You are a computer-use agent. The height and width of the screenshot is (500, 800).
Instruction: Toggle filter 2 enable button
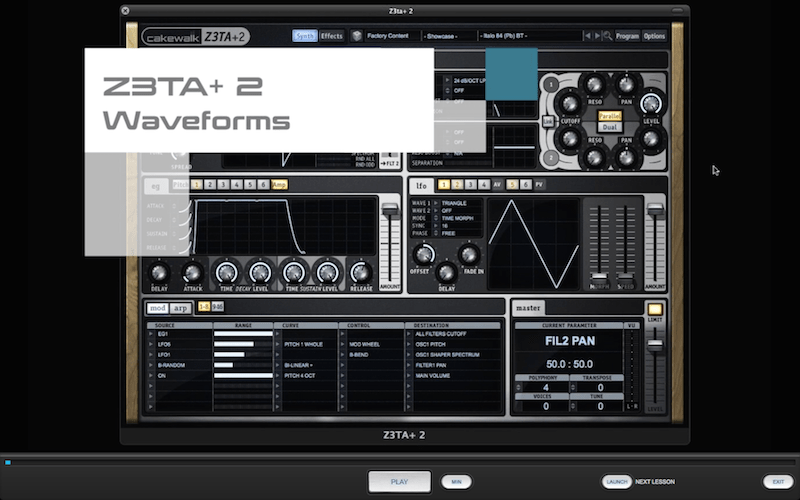(551, 158)
